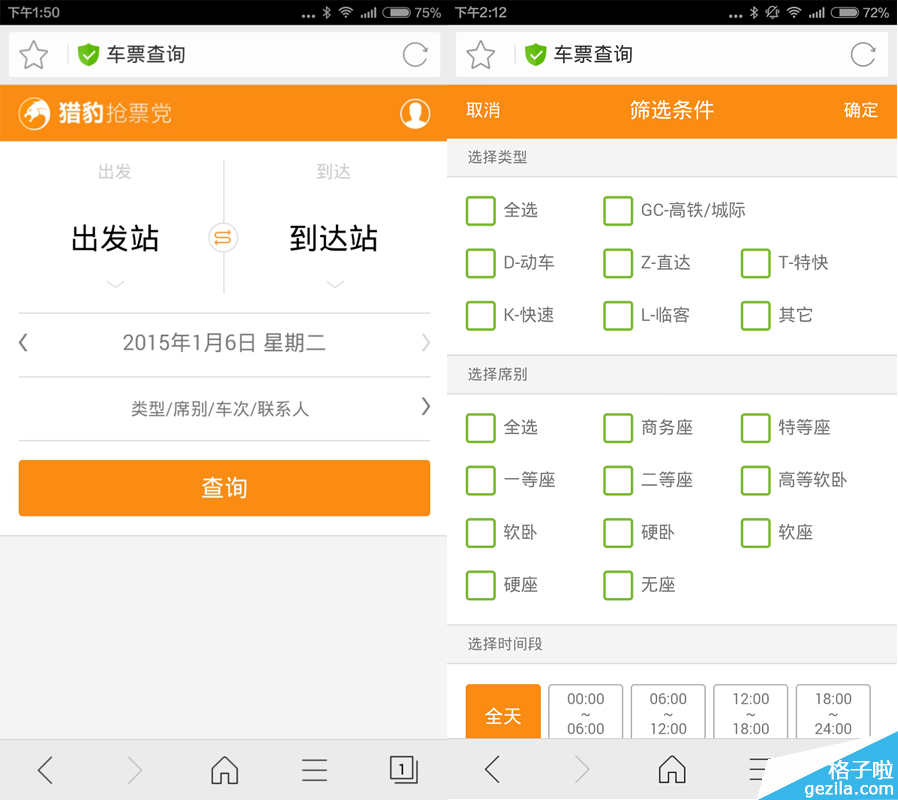Image resolution: width=898 pixels, height=800 pixels.
Task: Tap the user profile avatar icon
Action: click(415, 113)
